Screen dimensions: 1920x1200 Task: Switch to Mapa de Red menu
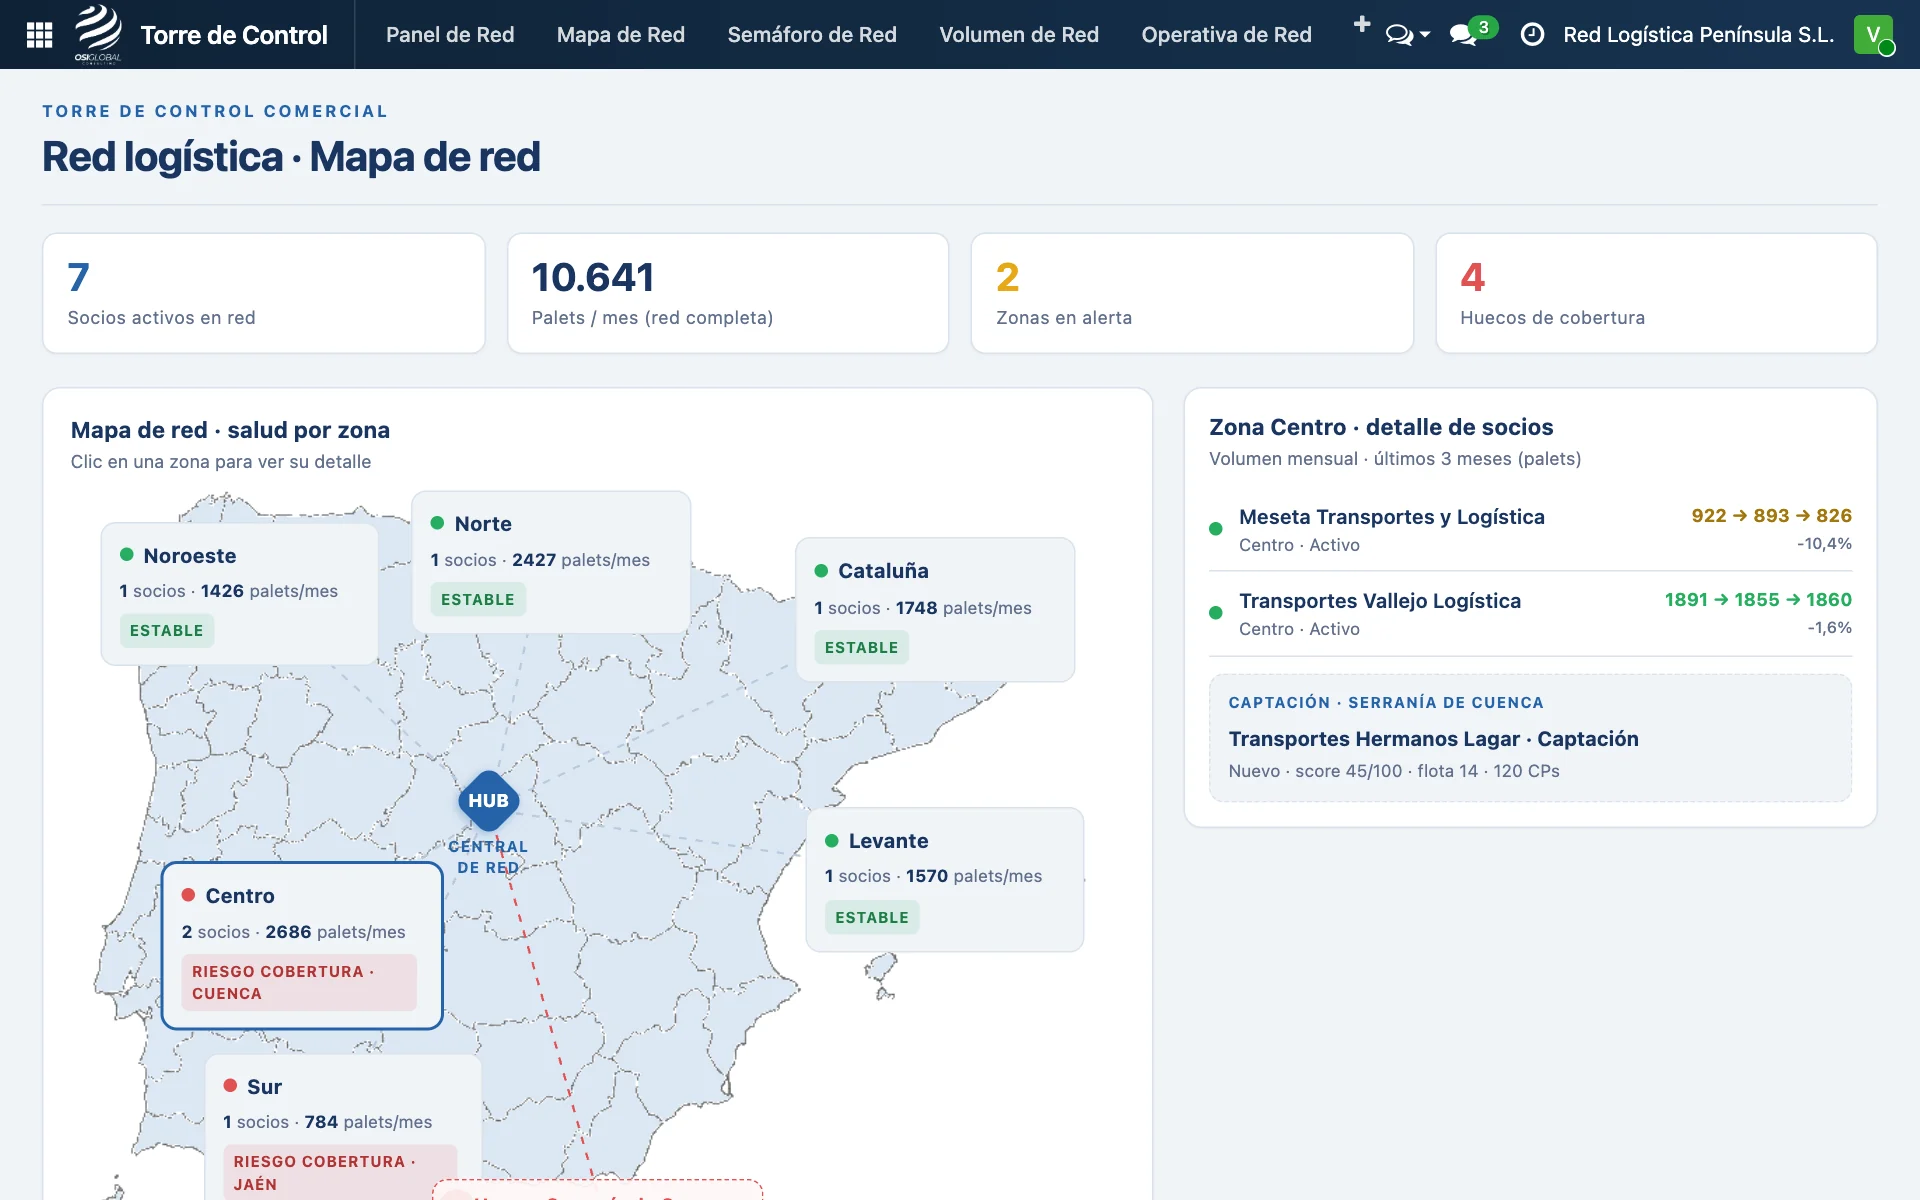620,35
